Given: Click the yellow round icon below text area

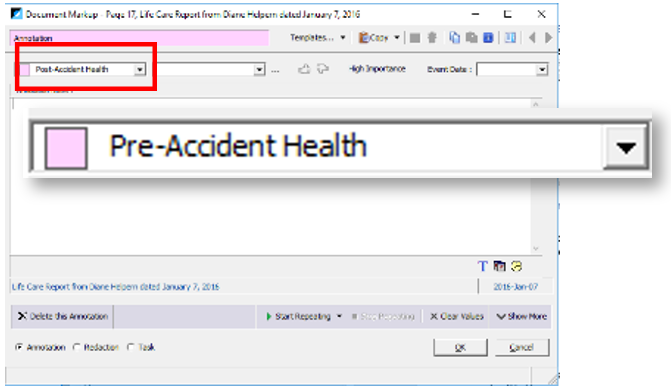Looking at the screenshot, I should point(517,266).
